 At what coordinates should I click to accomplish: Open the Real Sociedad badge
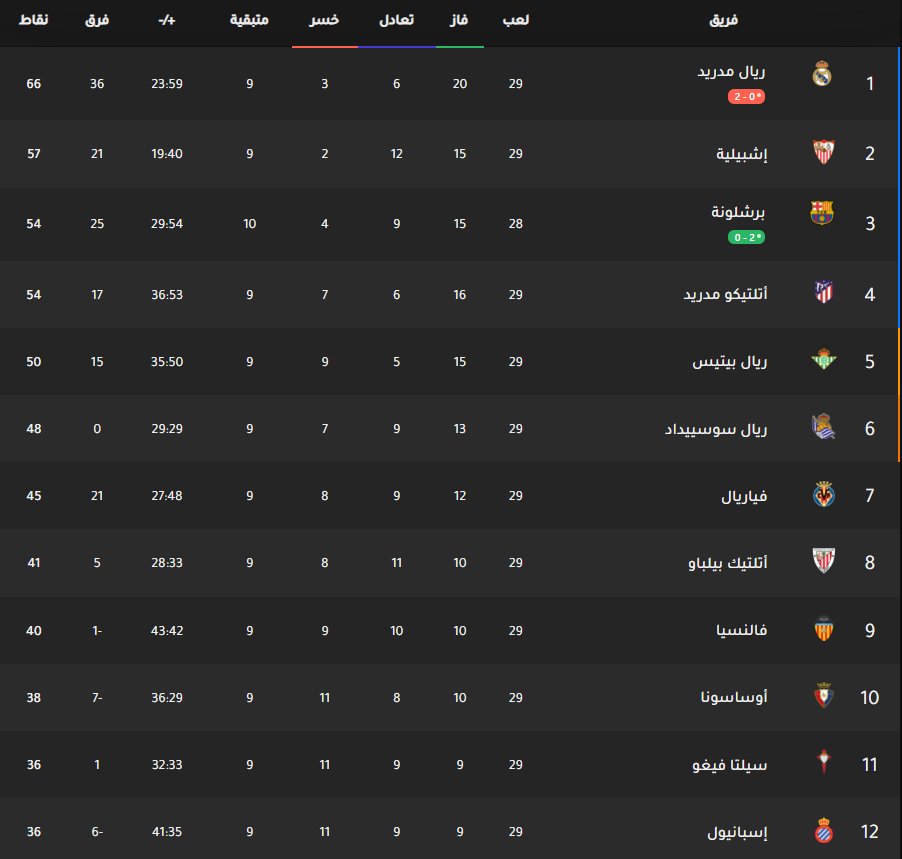pyautogui.click(x=823, y=426)
